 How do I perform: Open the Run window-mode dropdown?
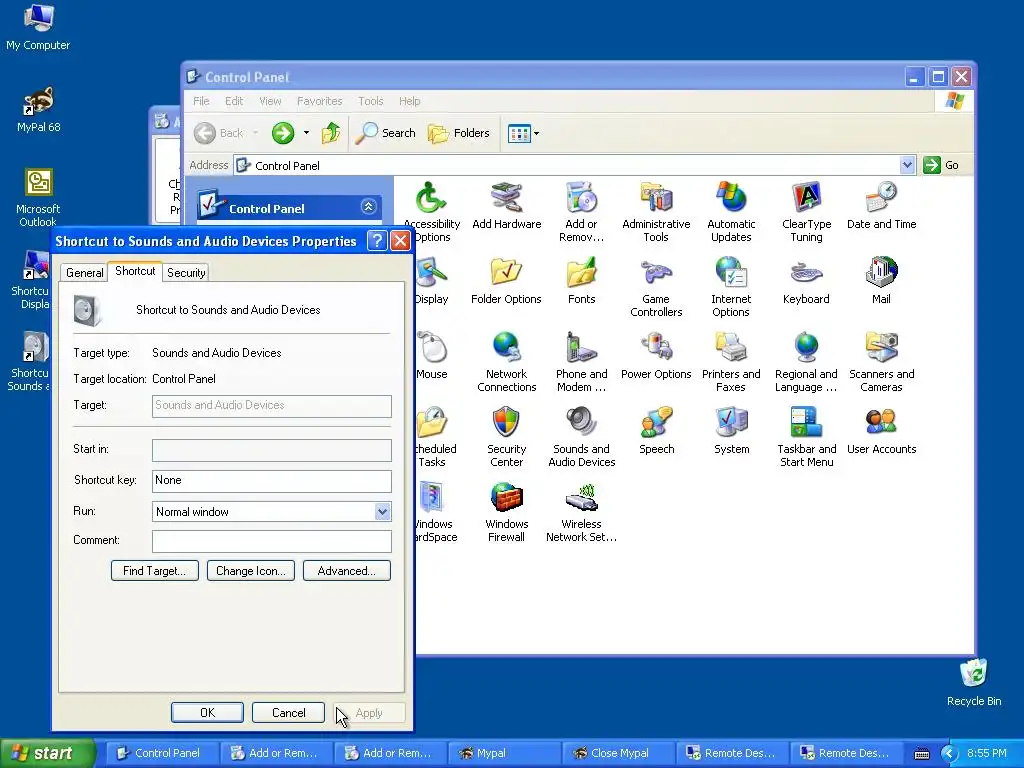383,512
